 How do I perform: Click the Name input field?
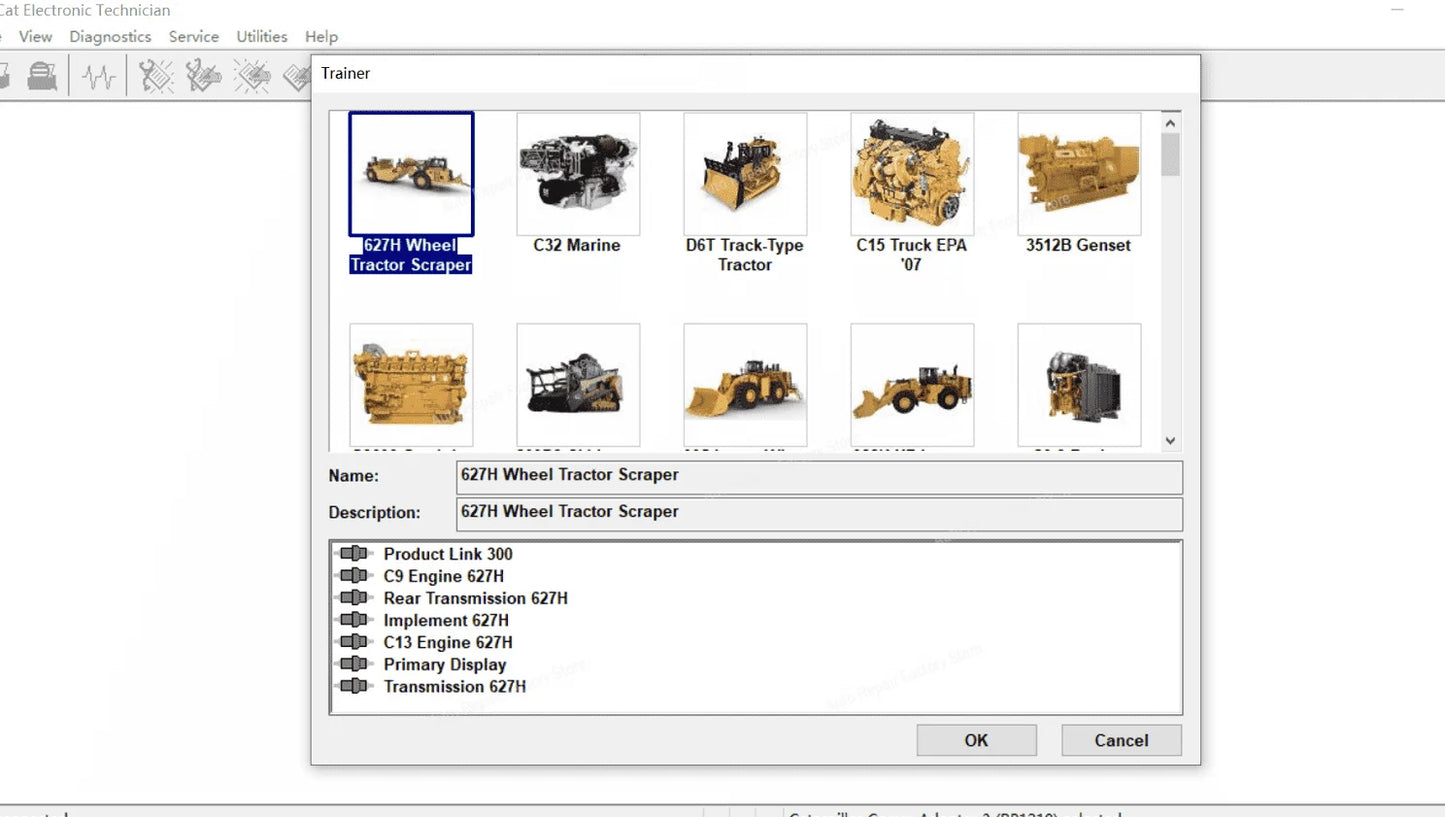pyautogui.click(x=819, y=477)
